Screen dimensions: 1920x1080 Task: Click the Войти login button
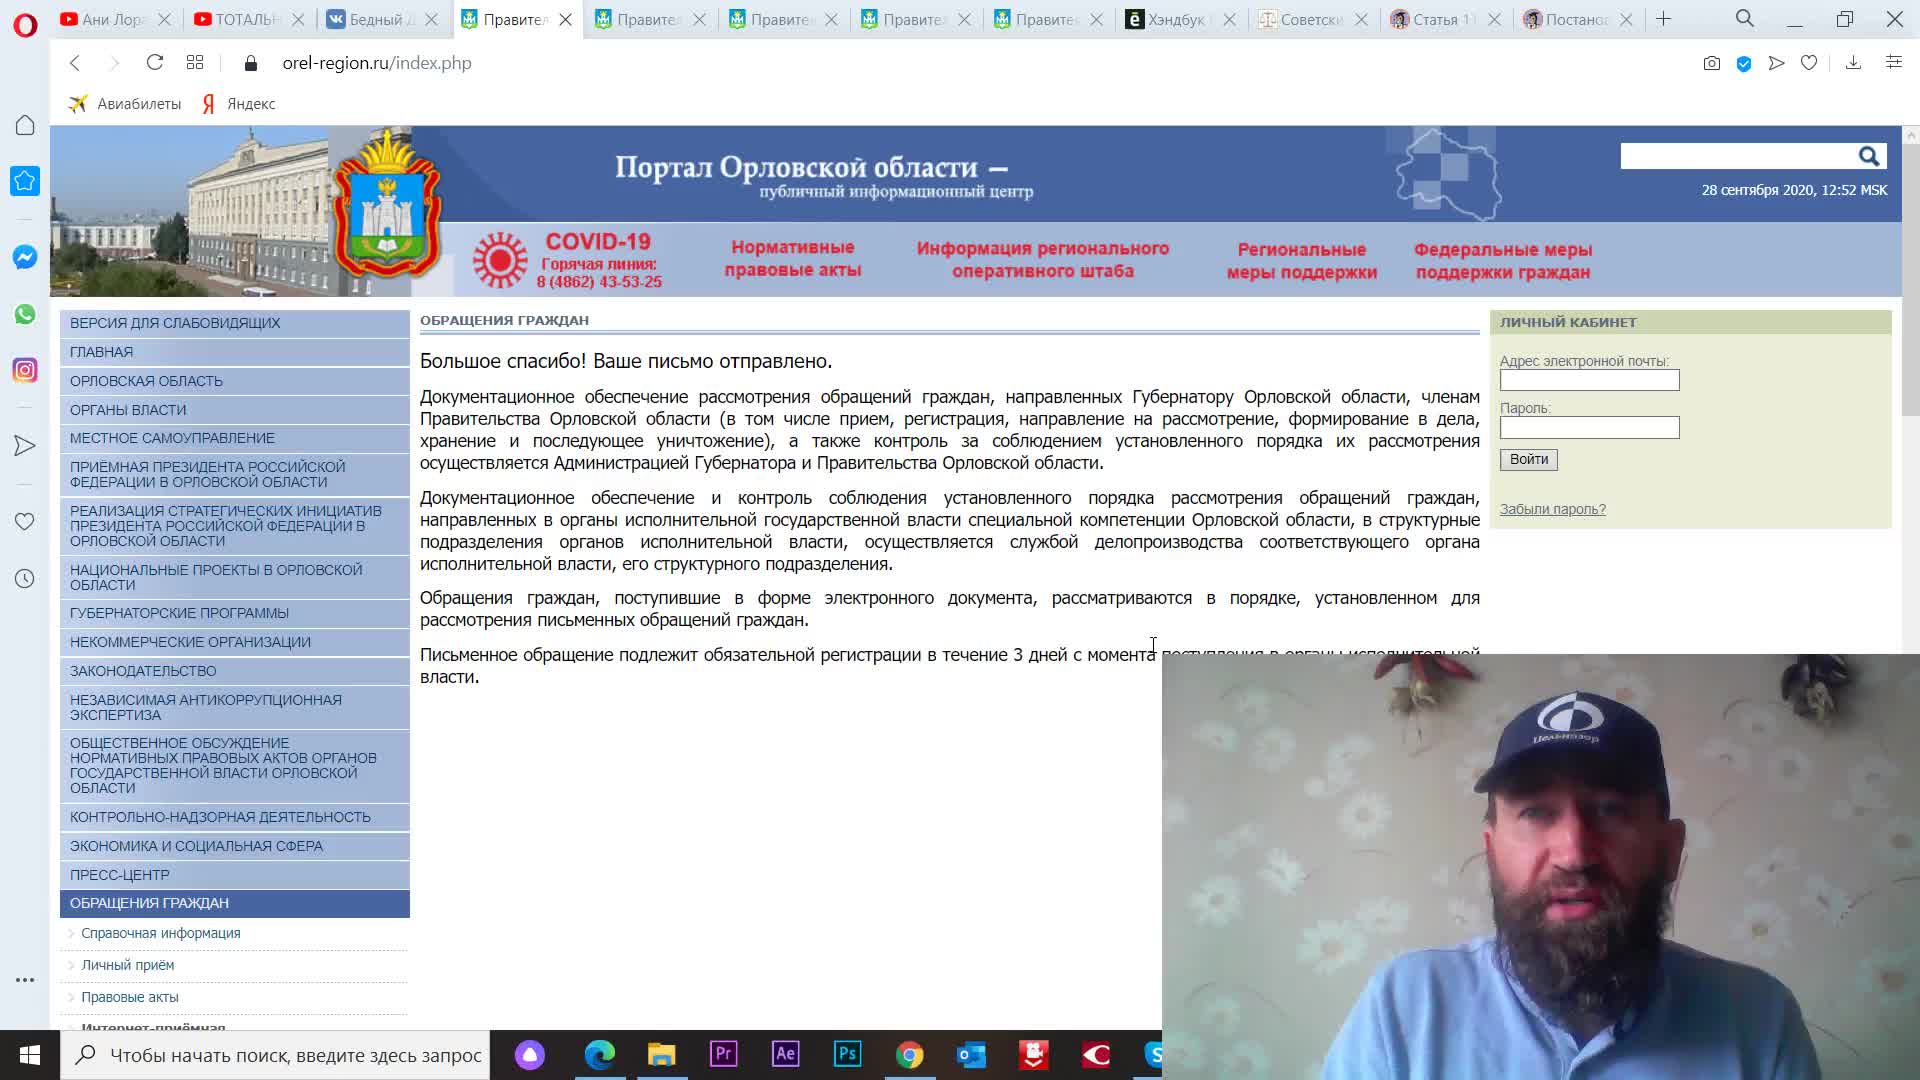(1528, 460)
